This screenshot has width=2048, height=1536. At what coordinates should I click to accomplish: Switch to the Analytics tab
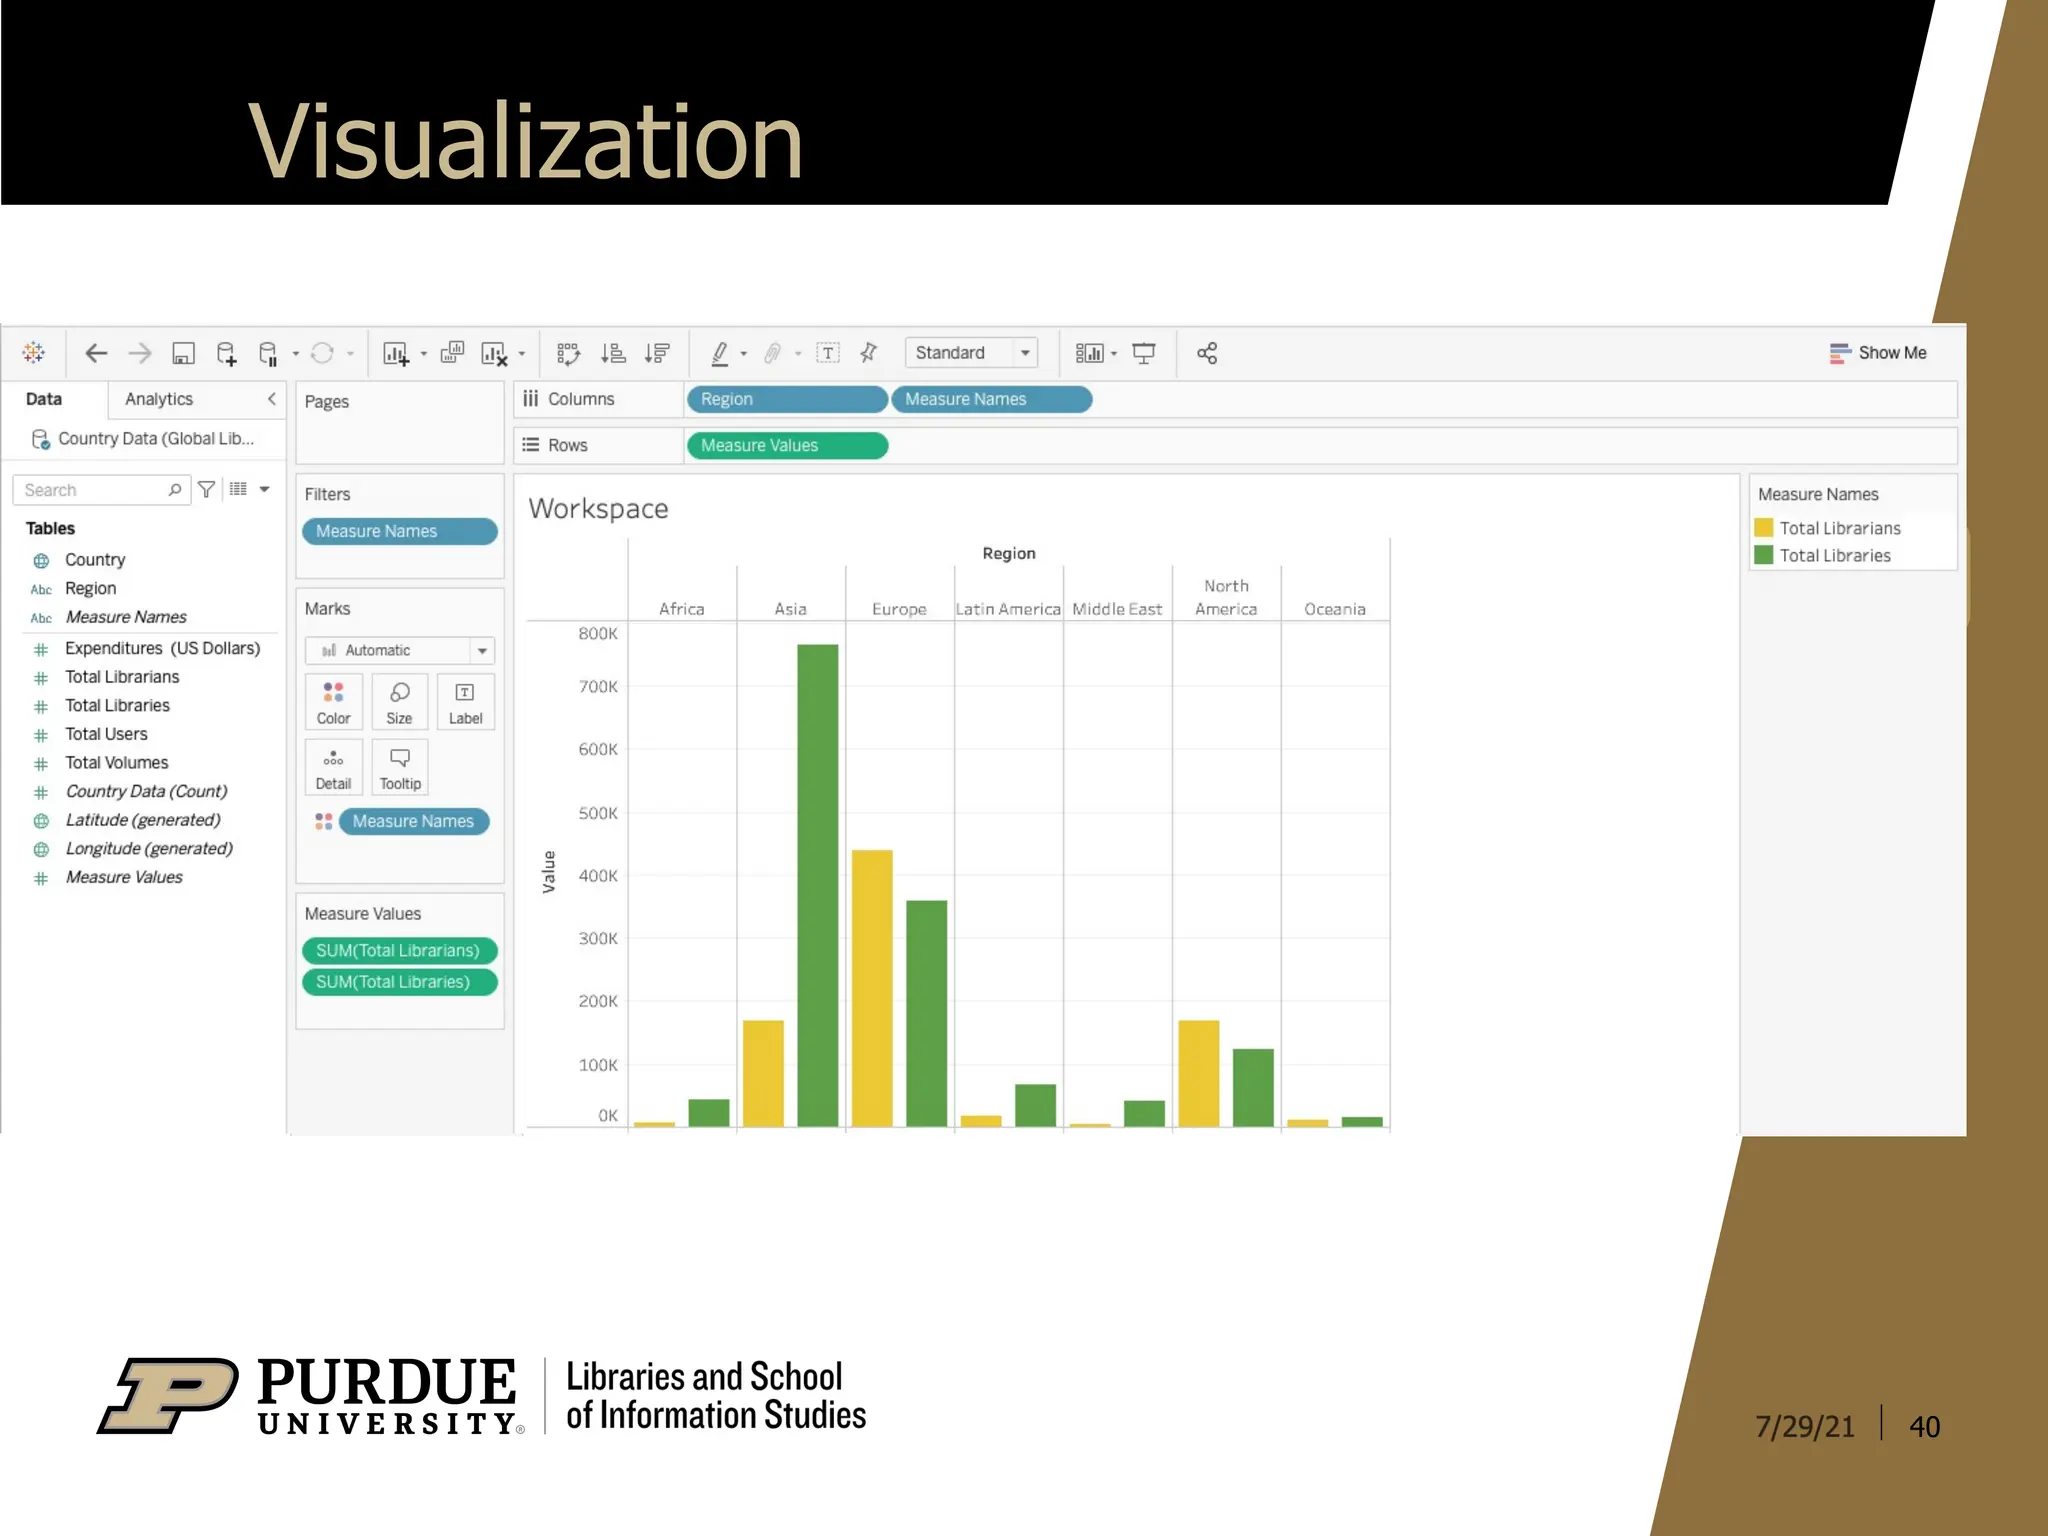coord(159,399)
